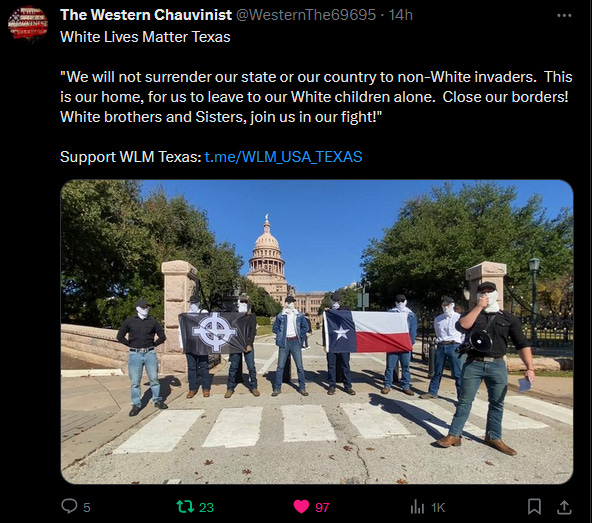Open view analytics bar chart icon
The width and height of the screenshot is (592, 523).
point(417,507)
